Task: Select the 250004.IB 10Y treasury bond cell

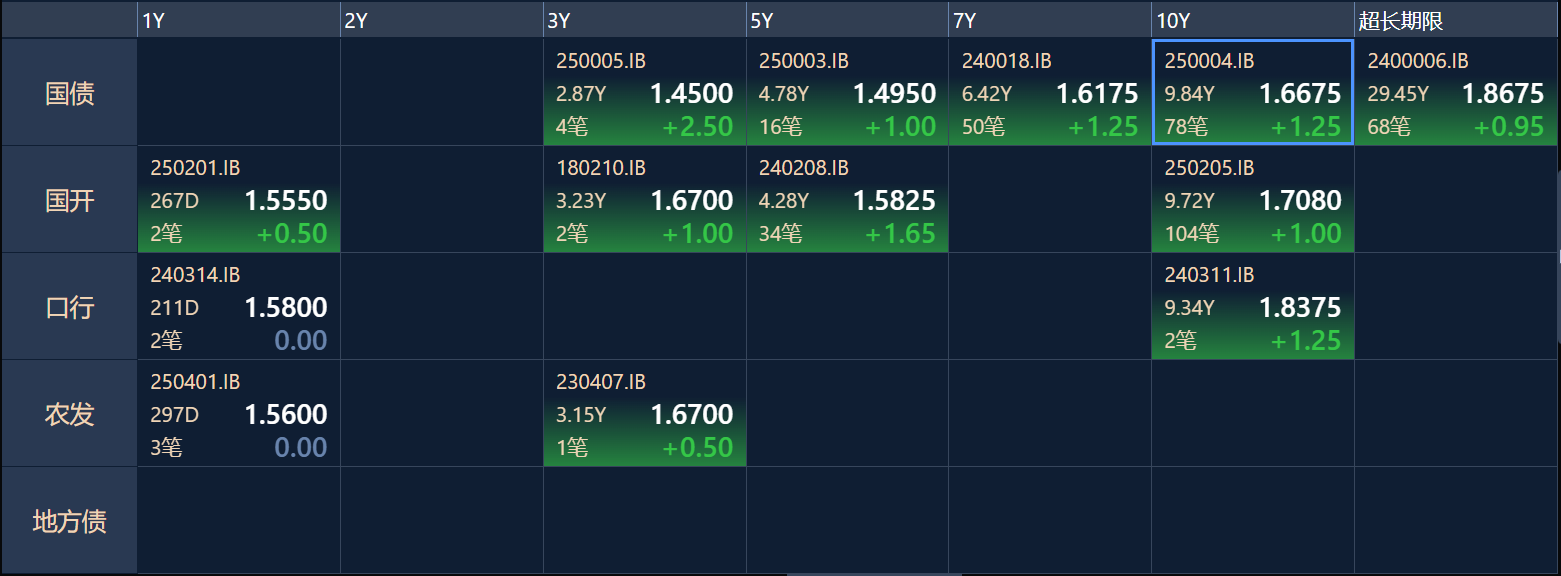Action: pos(1252,93)
